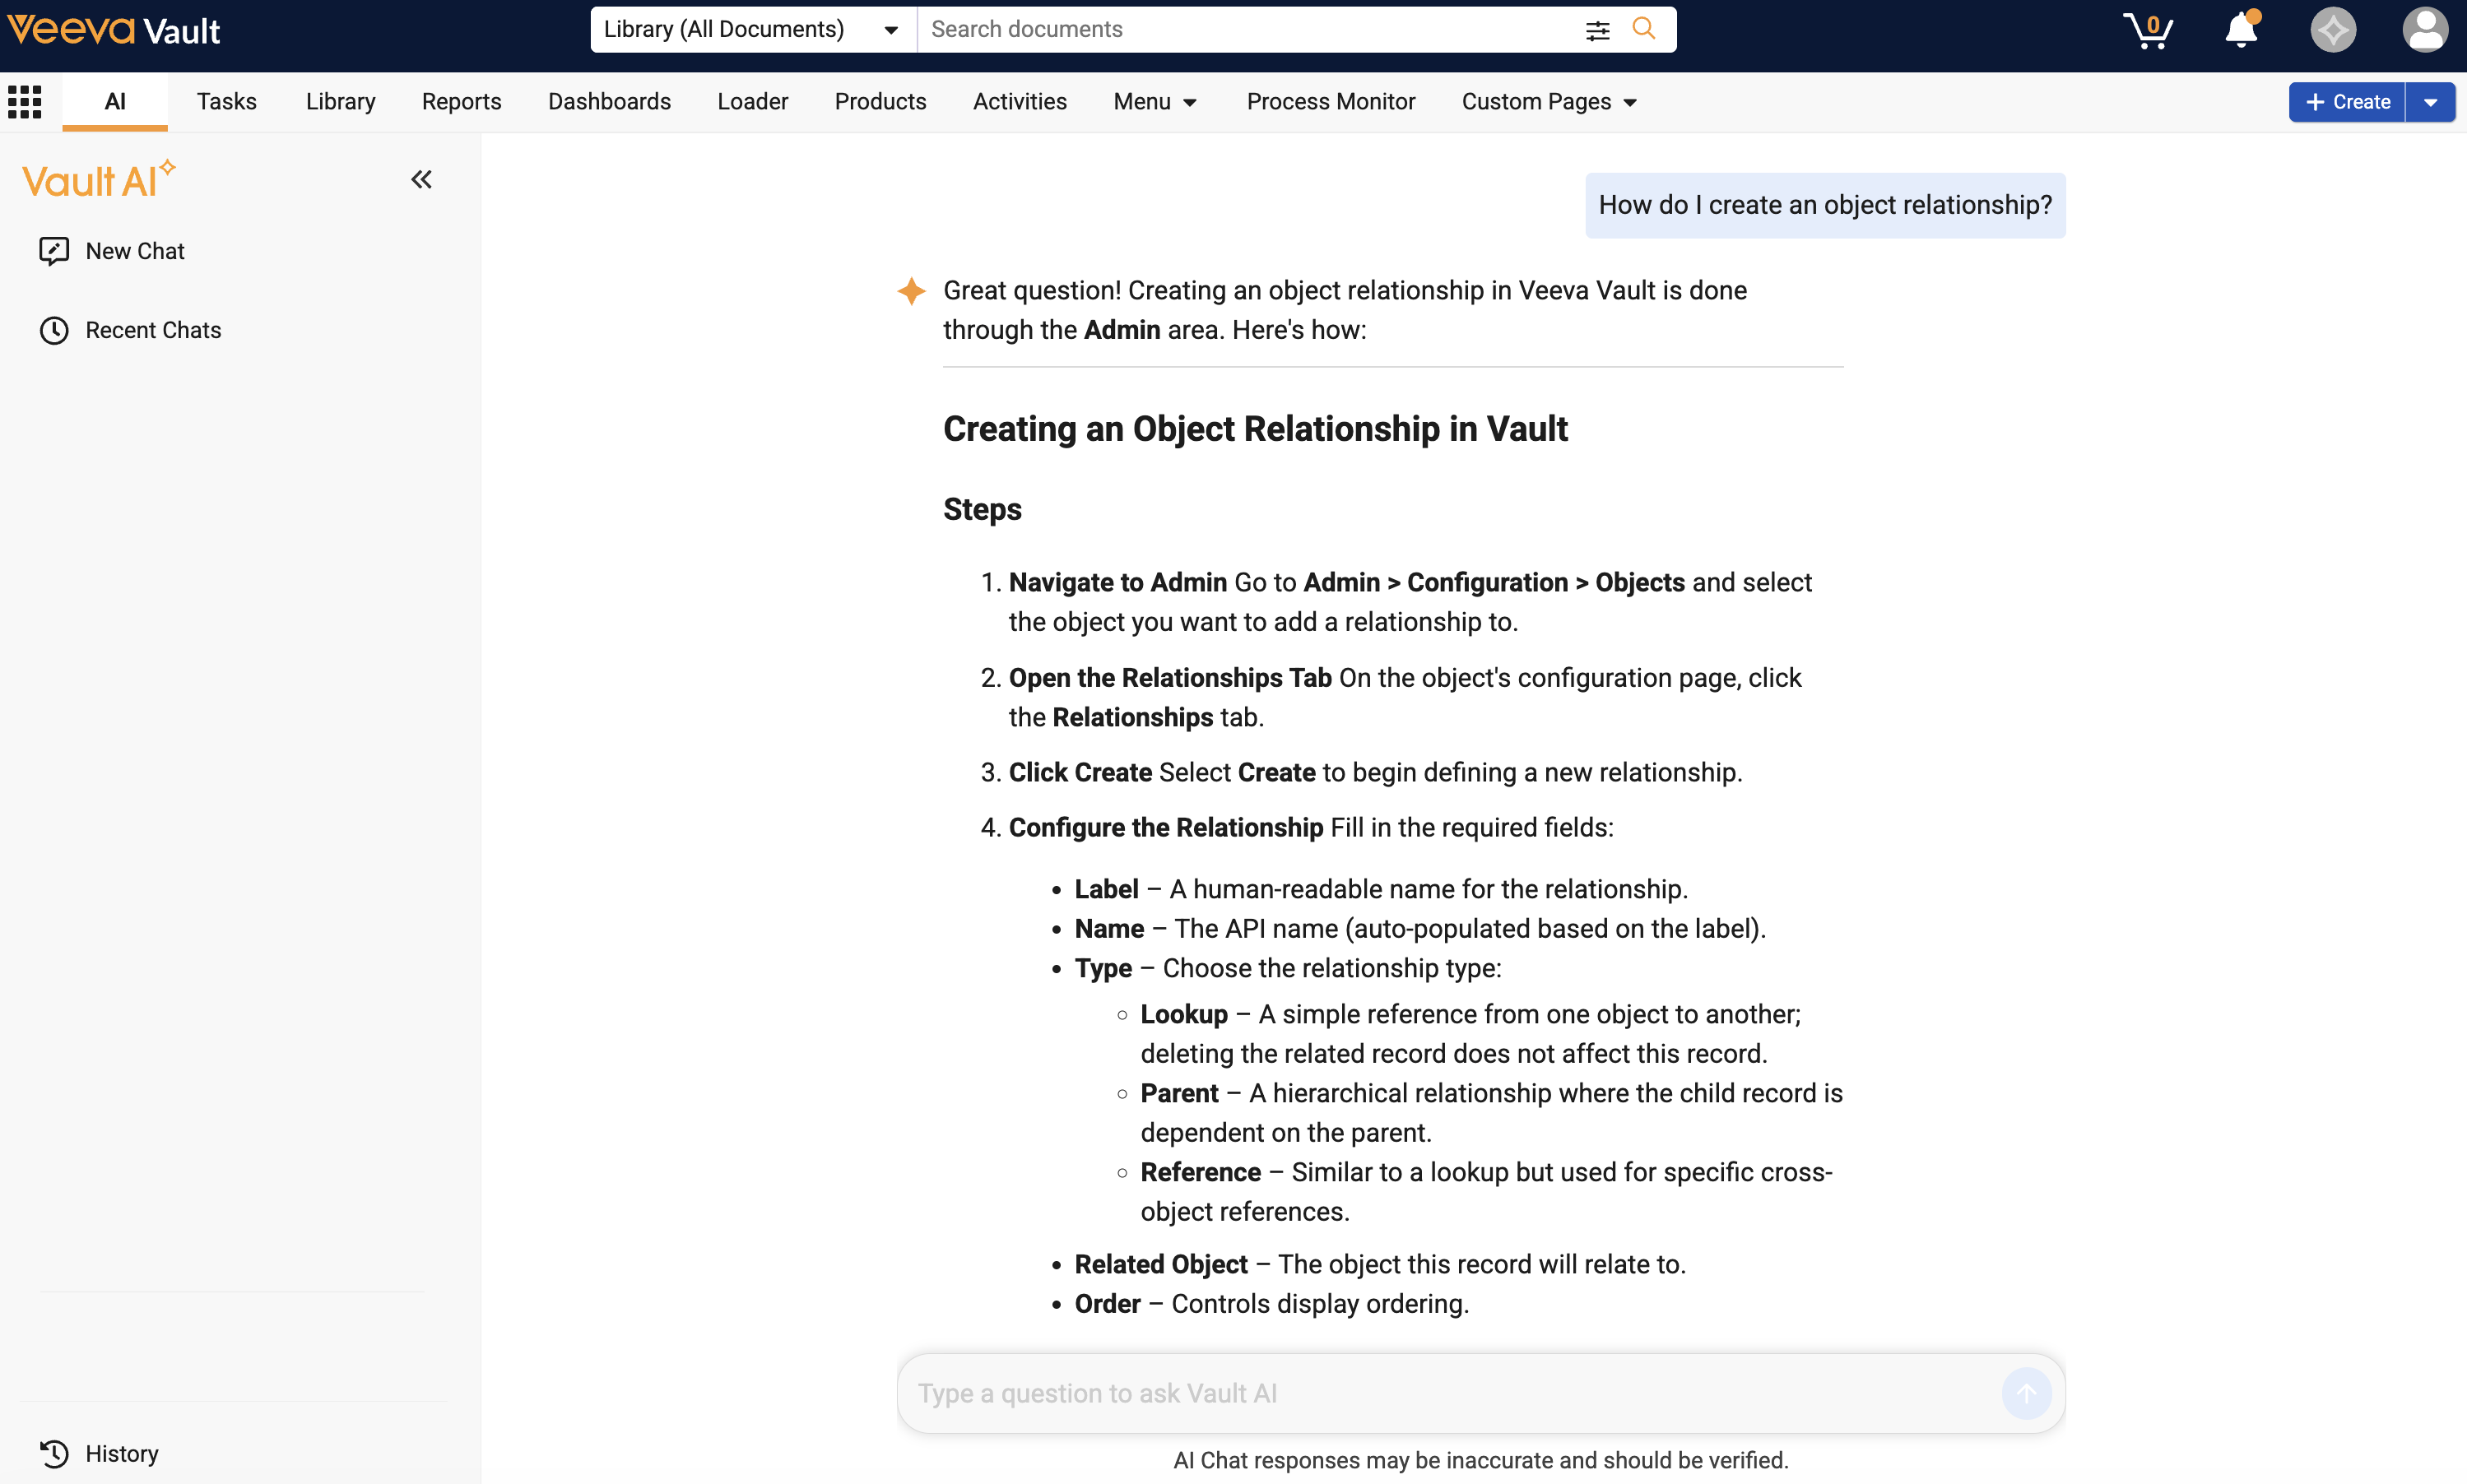
Task: Open the Process Monitor tab
Action: point(1330,102)
